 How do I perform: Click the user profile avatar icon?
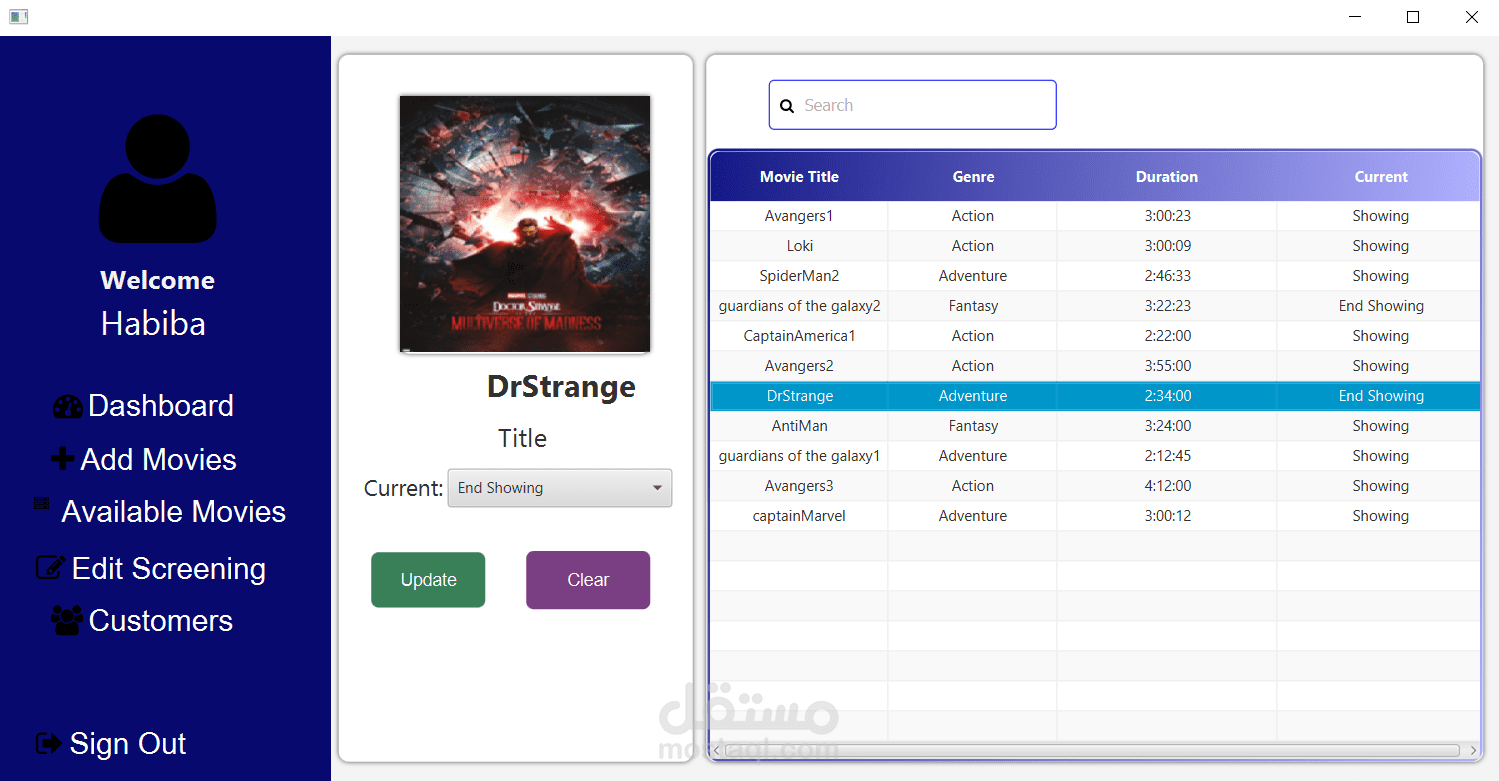coord(158,179)
